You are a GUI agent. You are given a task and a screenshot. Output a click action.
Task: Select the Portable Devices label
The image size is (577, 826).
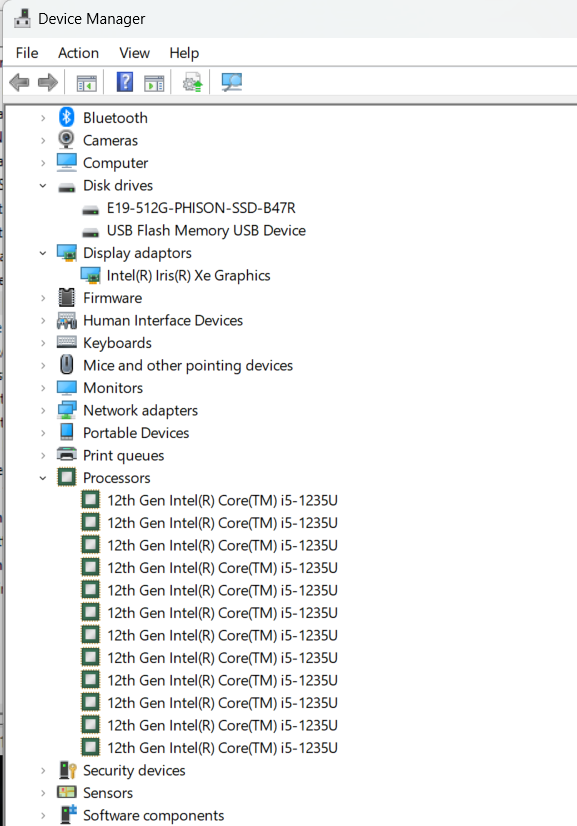point(136,433)
